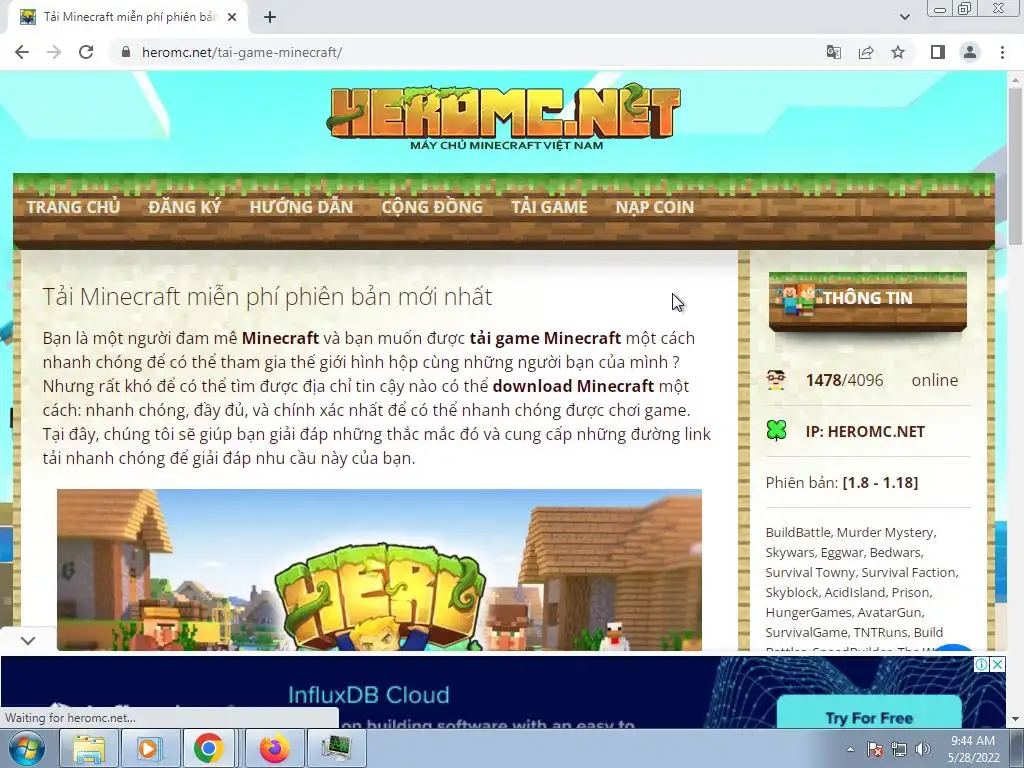This screenshot has height=768, width=1024.
Task: View site info via the padlock icon
Action: click(126, 52)
